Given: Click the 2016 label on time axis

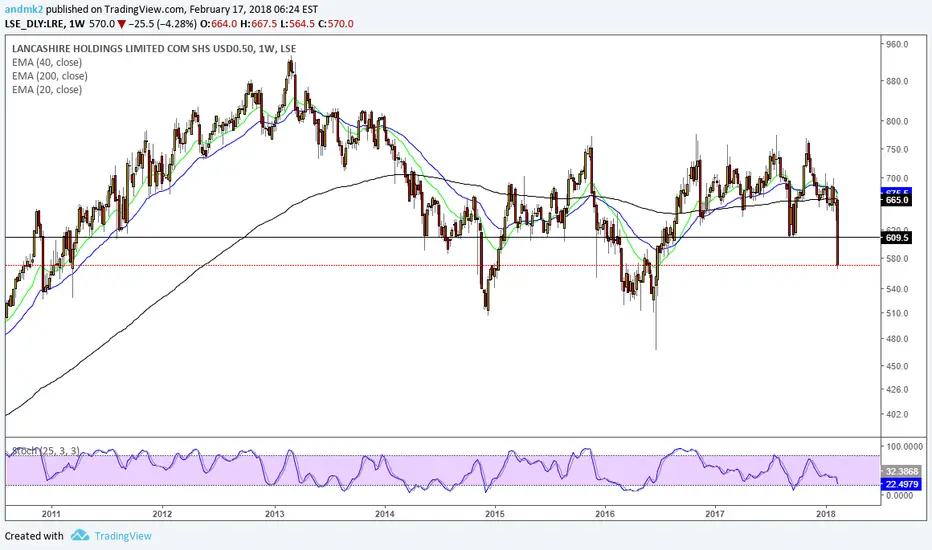Looking at the screenshot, I should pos(604,514).
